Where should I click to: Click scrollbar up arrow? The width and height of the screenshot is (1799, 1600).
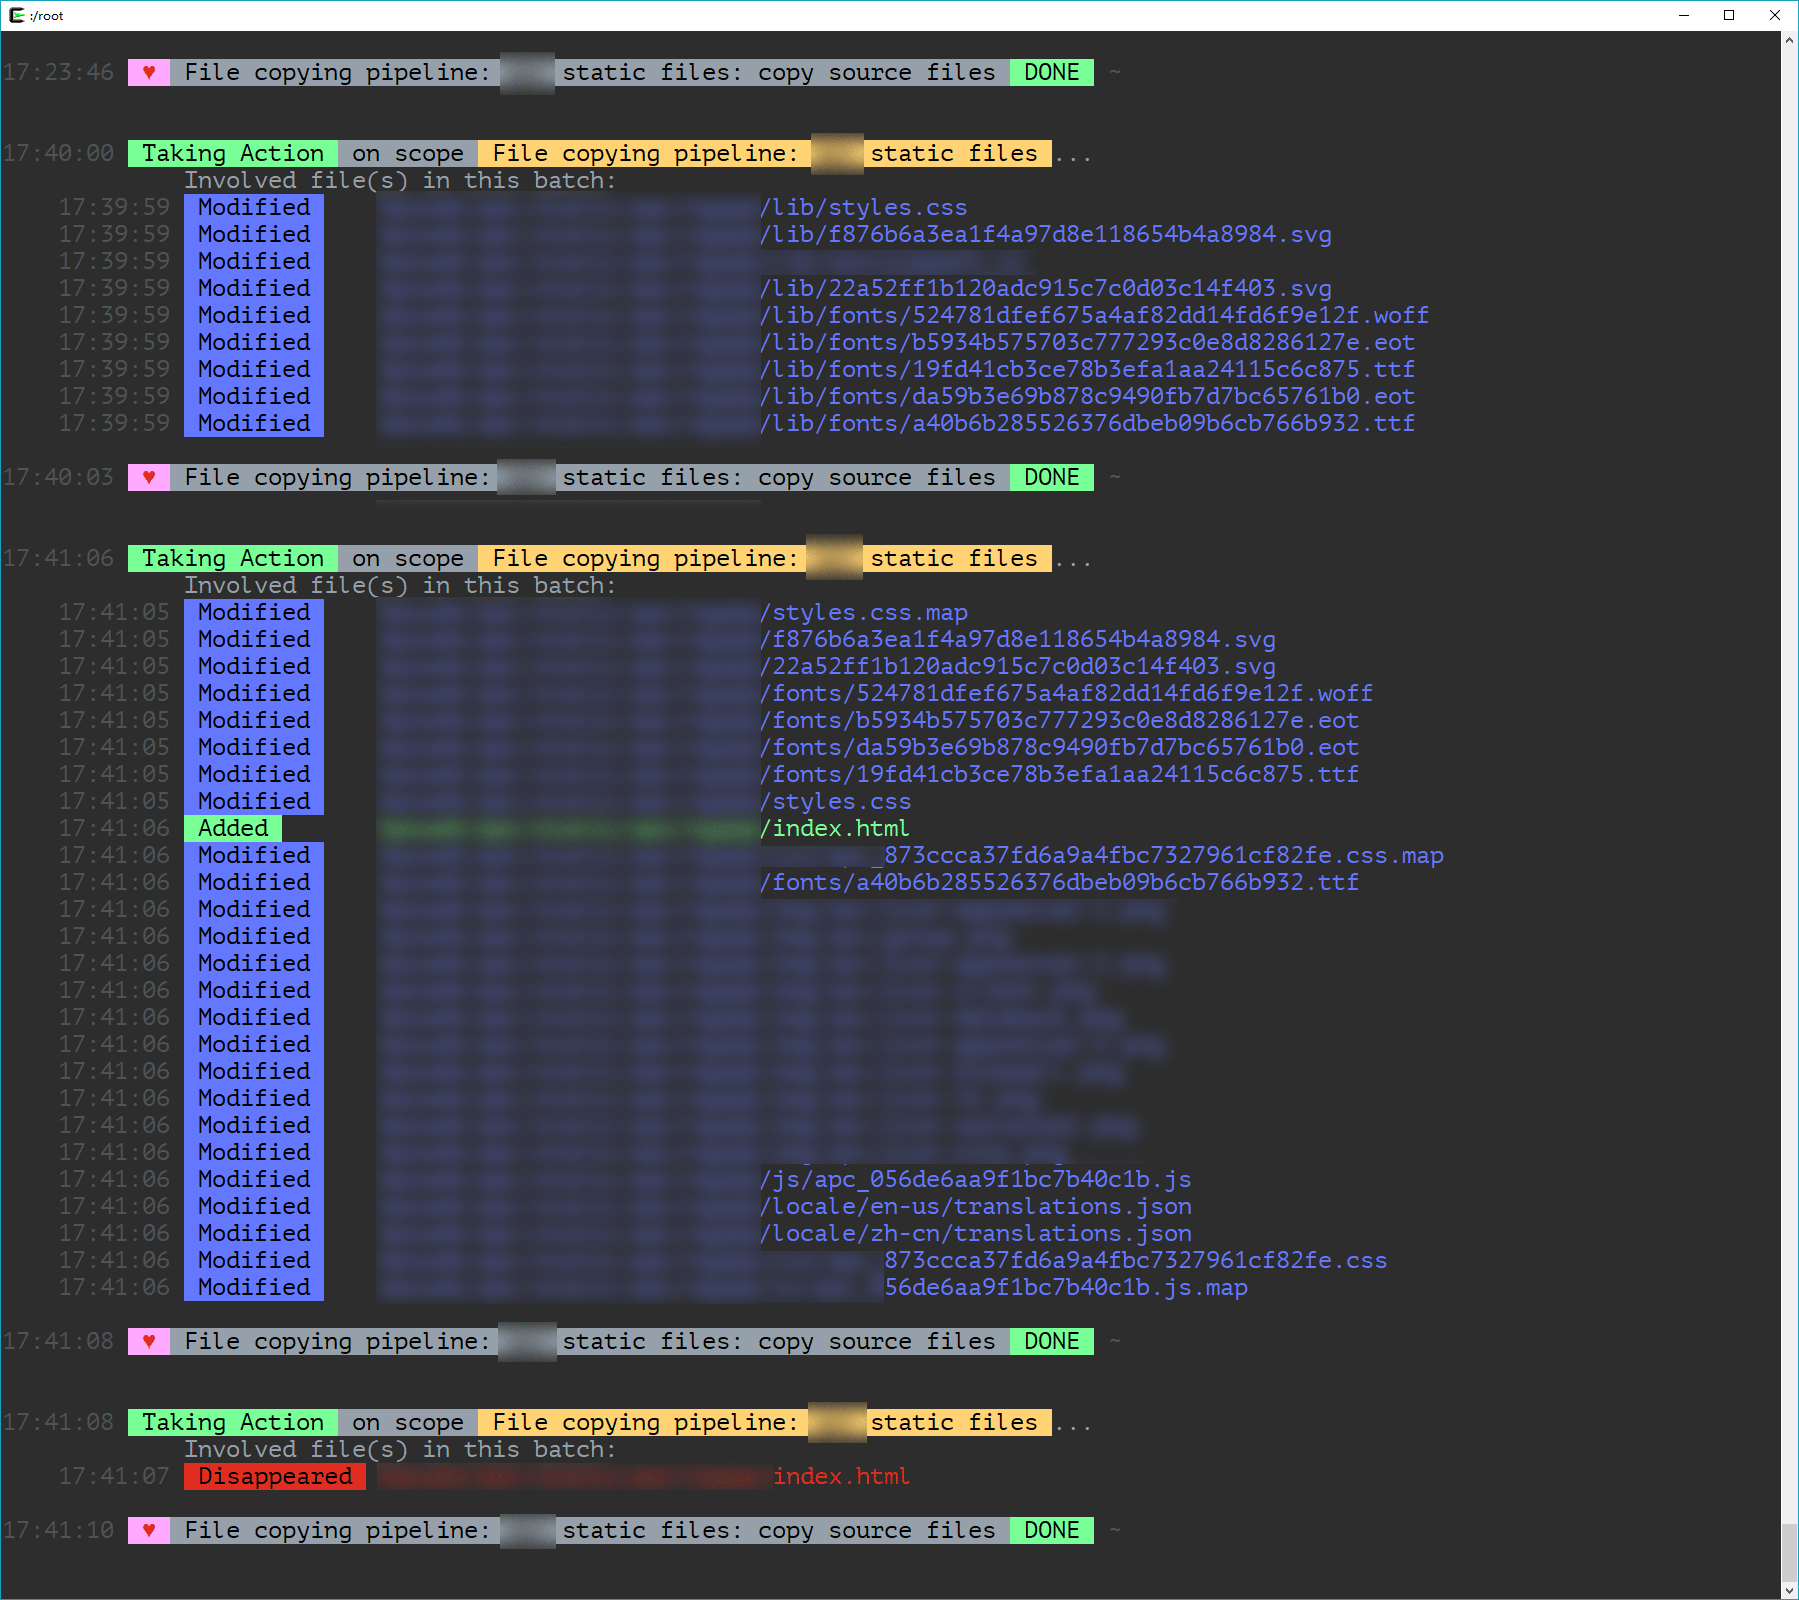point(1789,40)
